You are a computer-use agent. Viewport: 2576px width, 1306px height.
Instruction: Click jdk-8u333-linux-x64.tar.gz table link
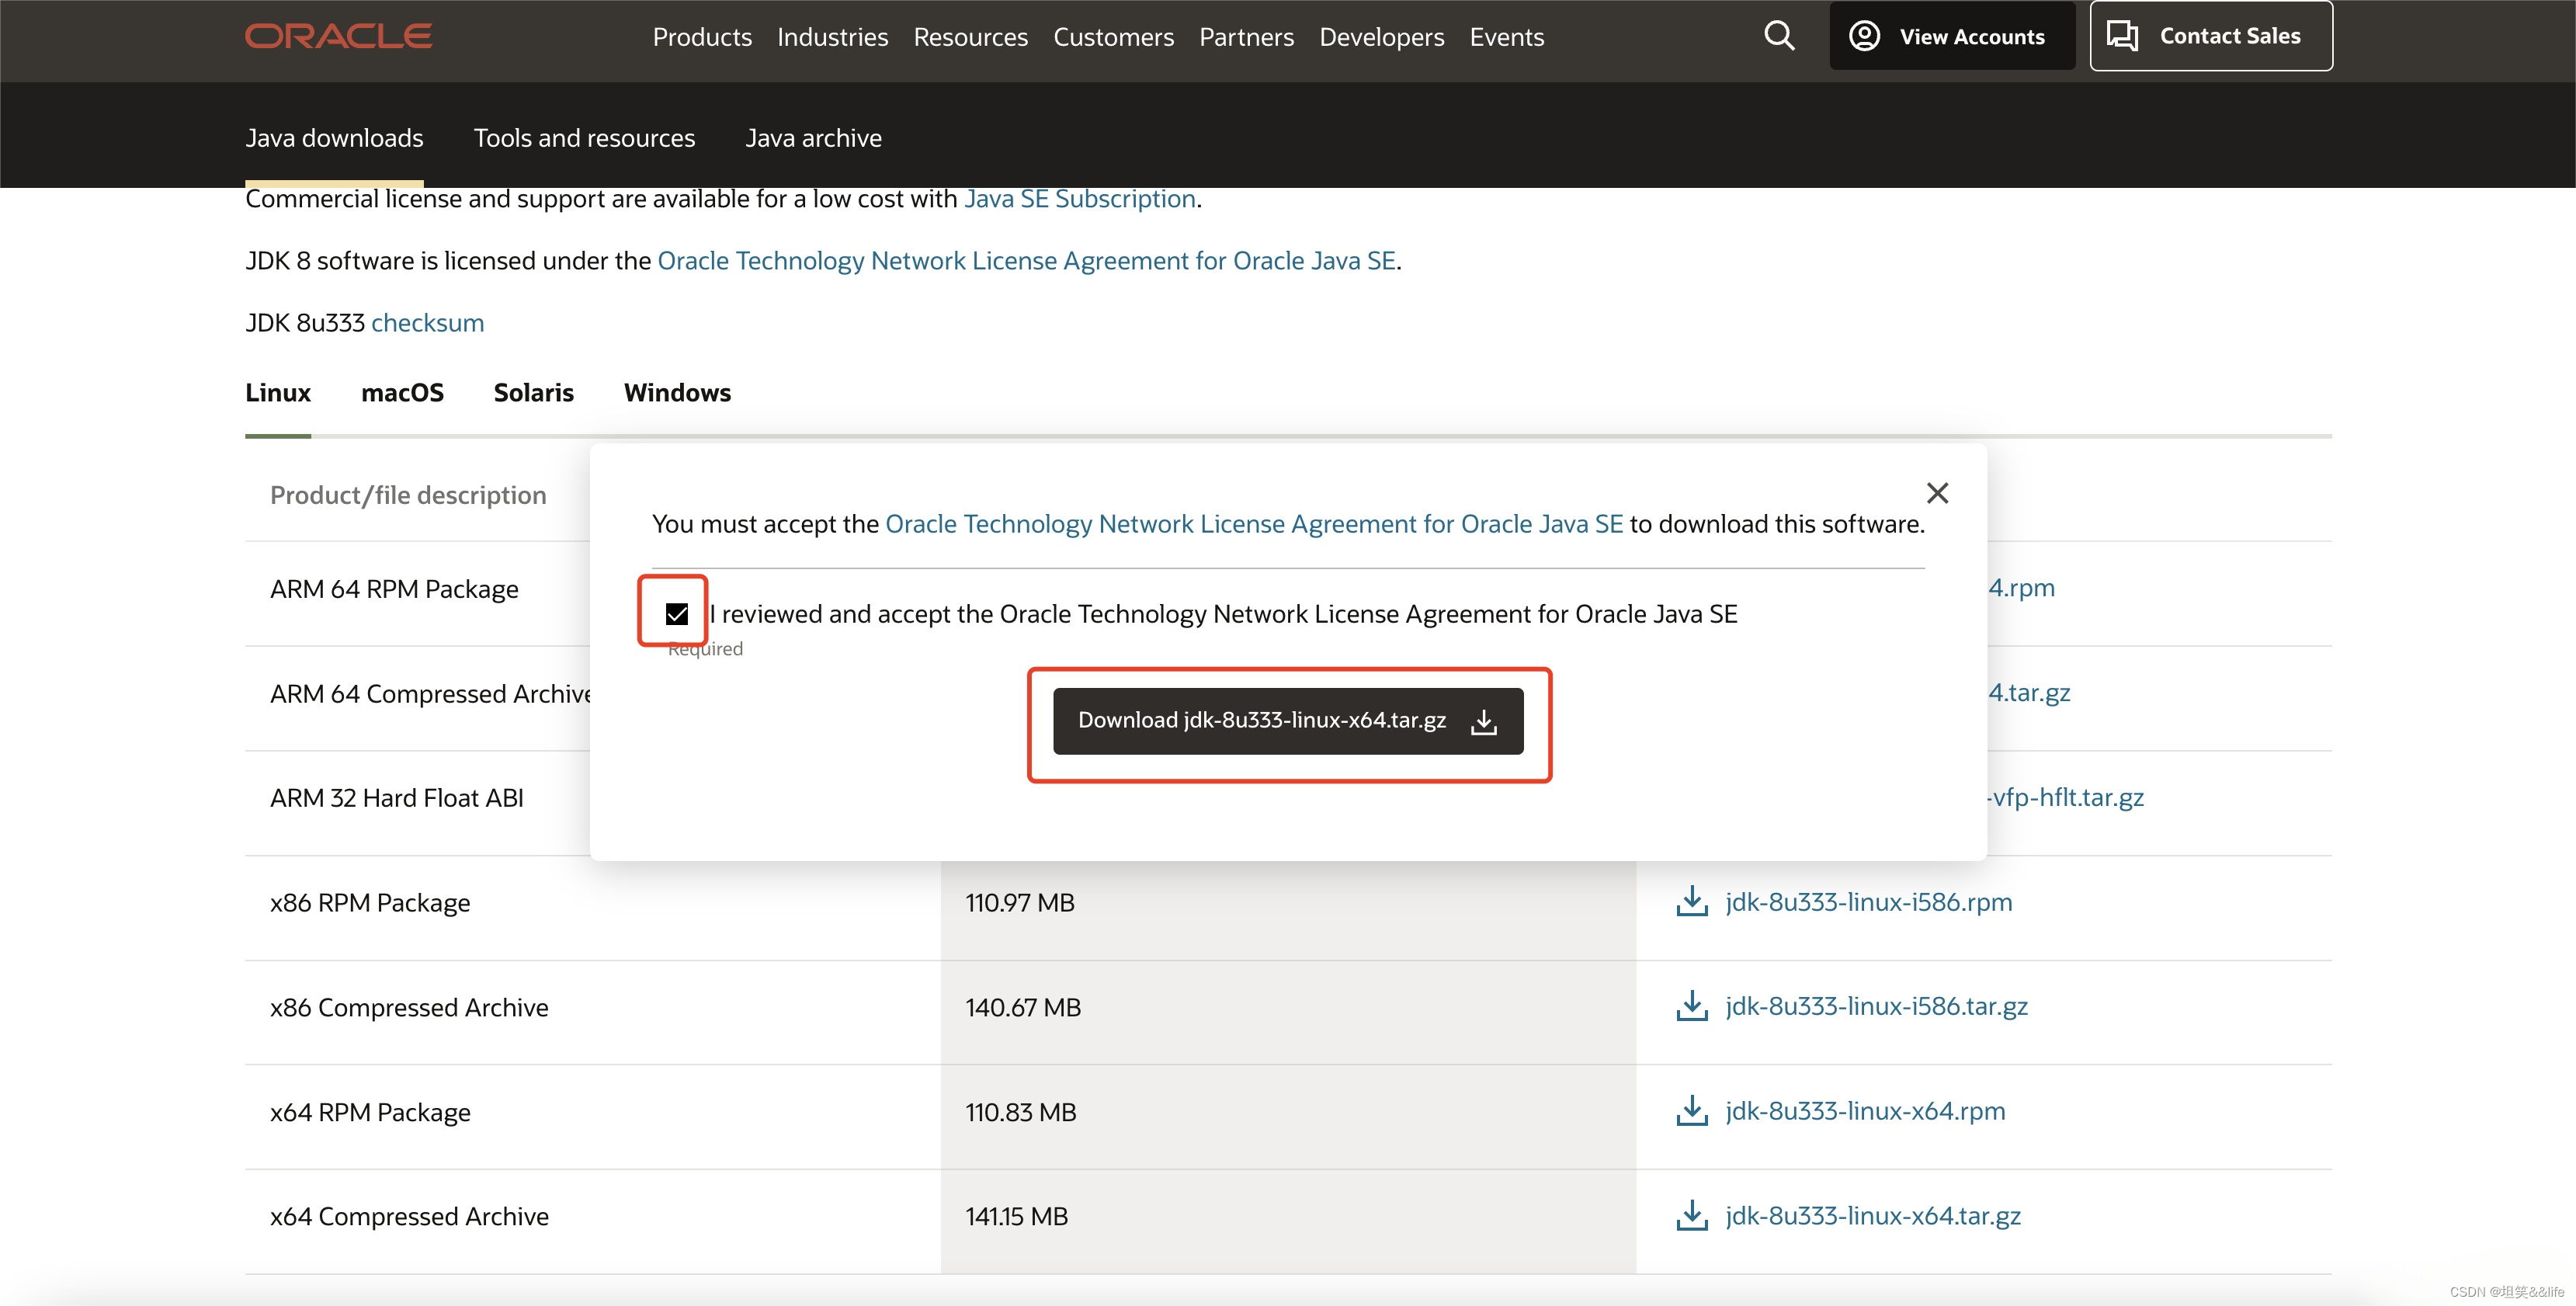pyautogui.click(x=1873, y=1216)
